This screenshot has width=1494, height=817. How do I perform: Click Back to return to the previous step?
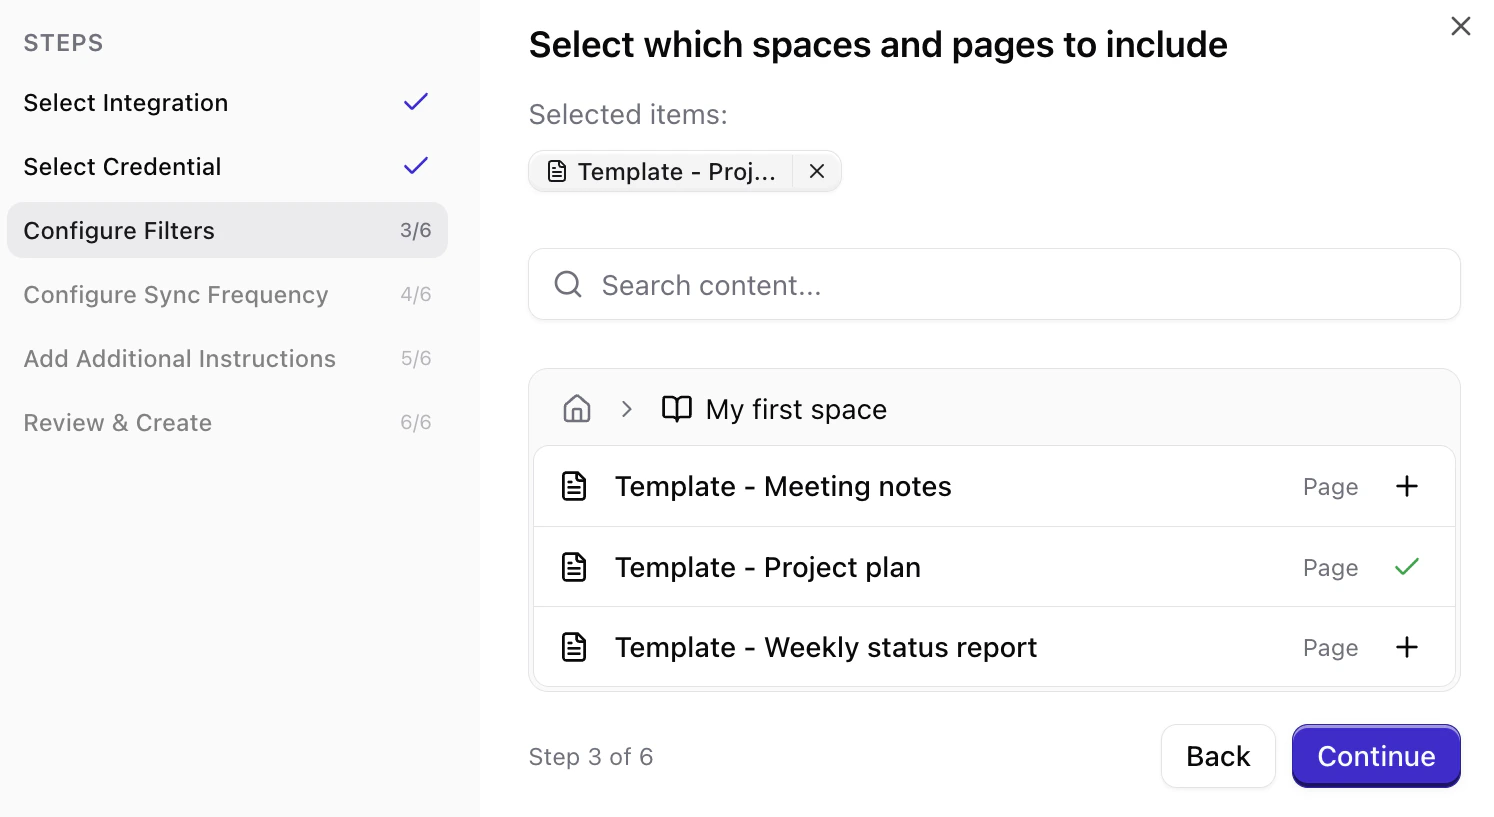pos(1218,756)
